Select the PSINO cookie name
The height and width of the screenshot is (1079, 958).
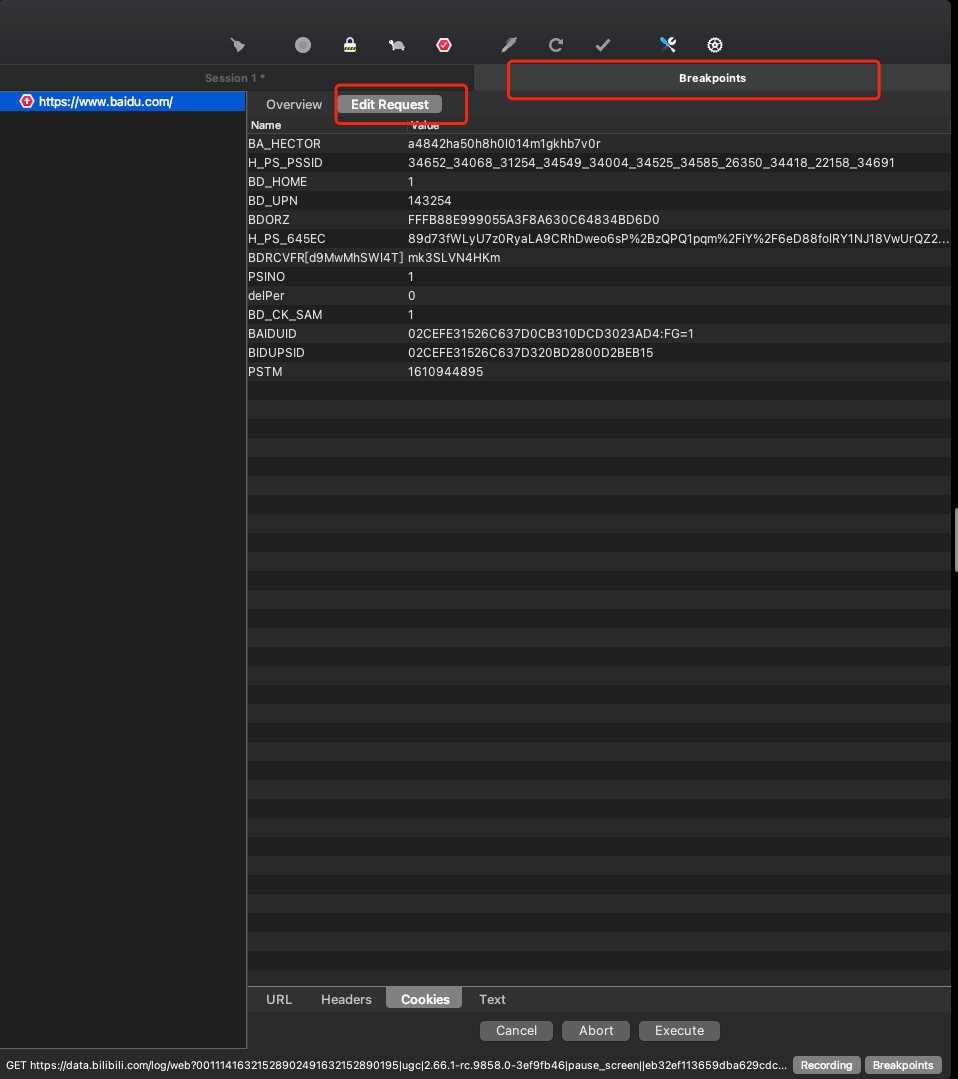pos(266,277)
